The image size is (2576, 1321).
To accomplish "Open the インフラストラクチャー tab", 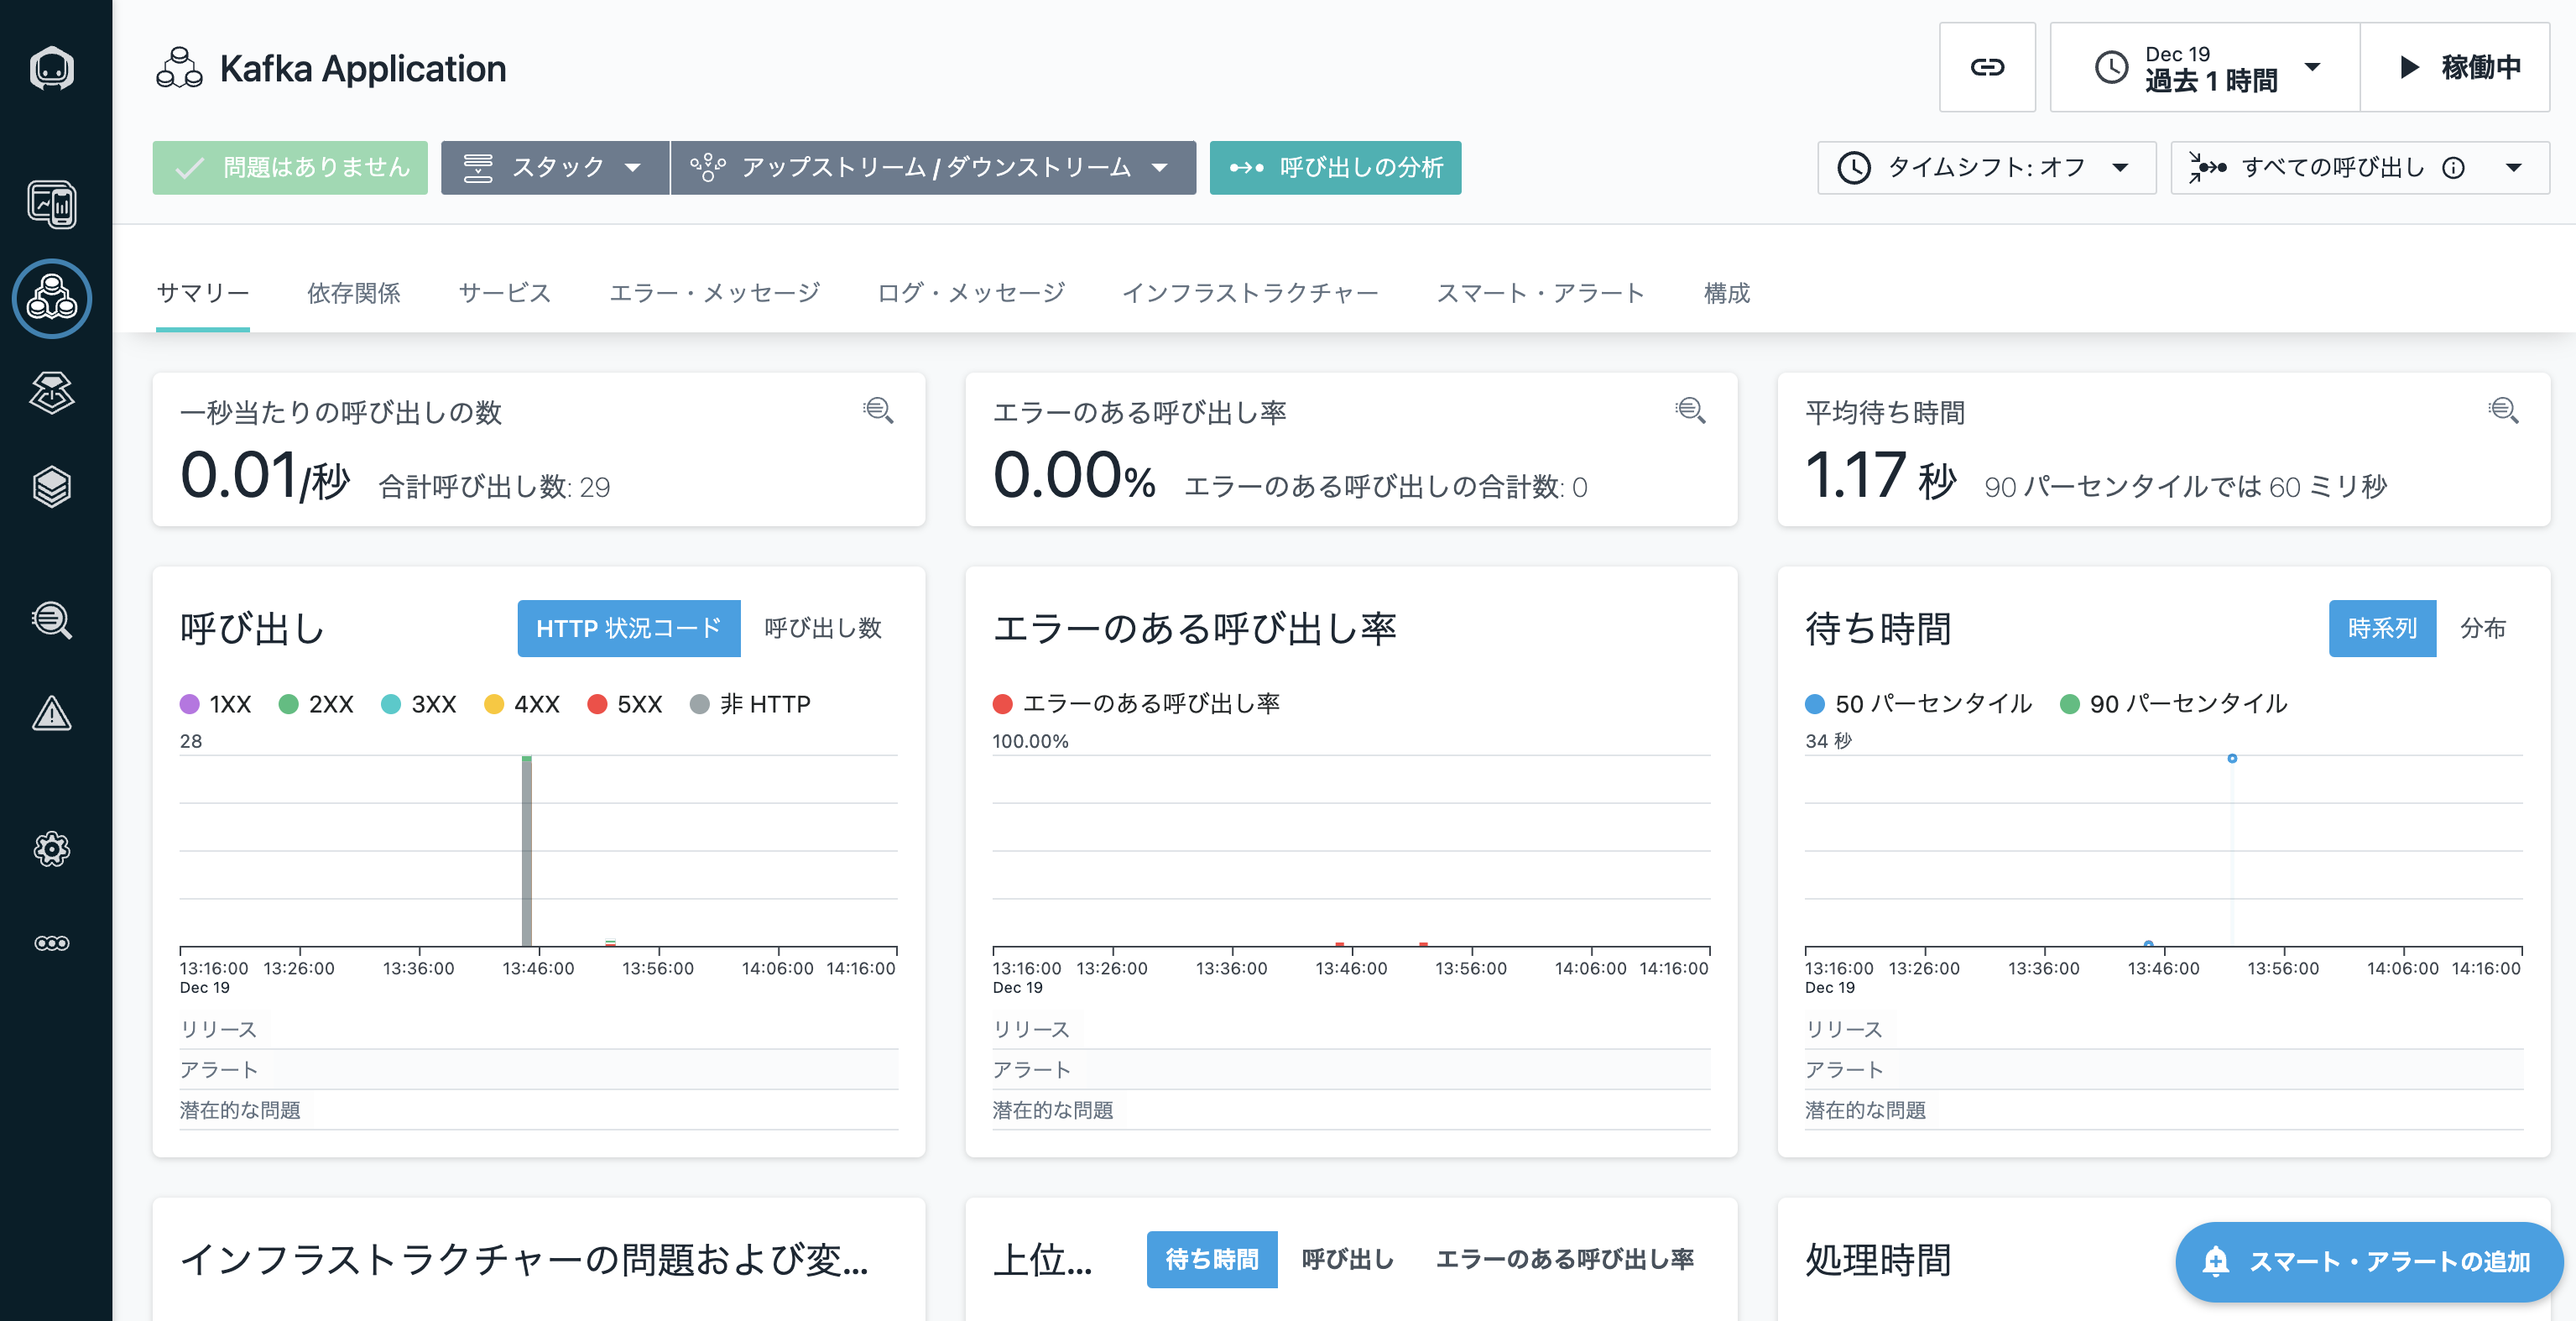I will point(1250,293).
